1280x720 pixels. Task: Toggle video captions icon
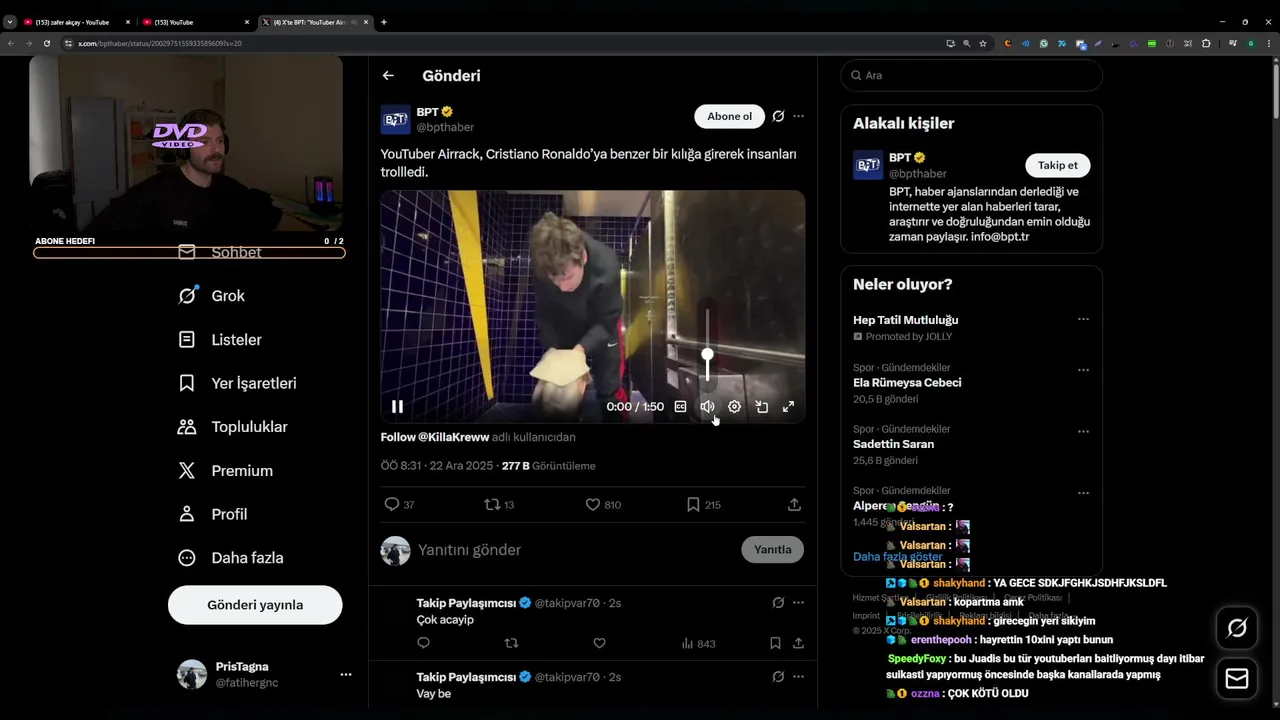pos(680,406)
